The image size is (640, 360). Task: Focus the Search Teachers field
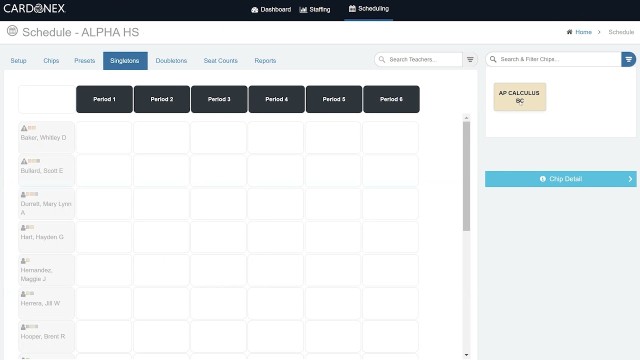[418, 60]
